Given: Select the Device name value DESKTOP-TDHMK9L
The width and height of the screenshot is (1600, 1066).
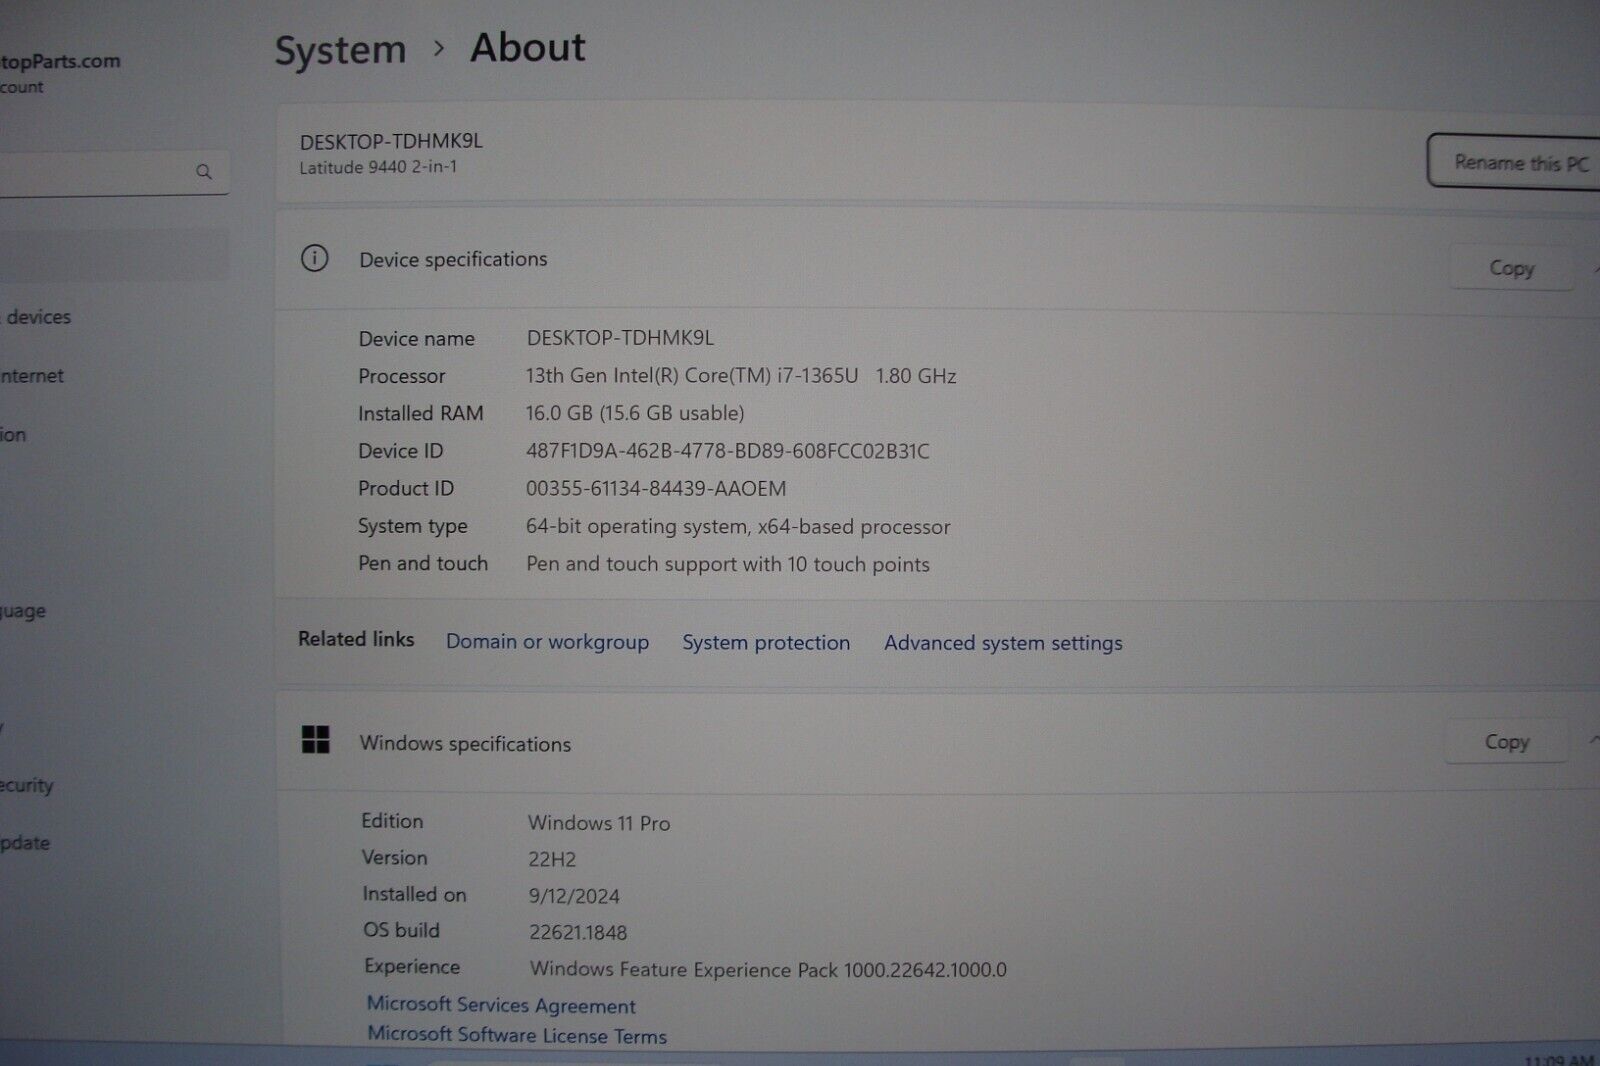Looking at the screenshot, I should click(620, 338).
